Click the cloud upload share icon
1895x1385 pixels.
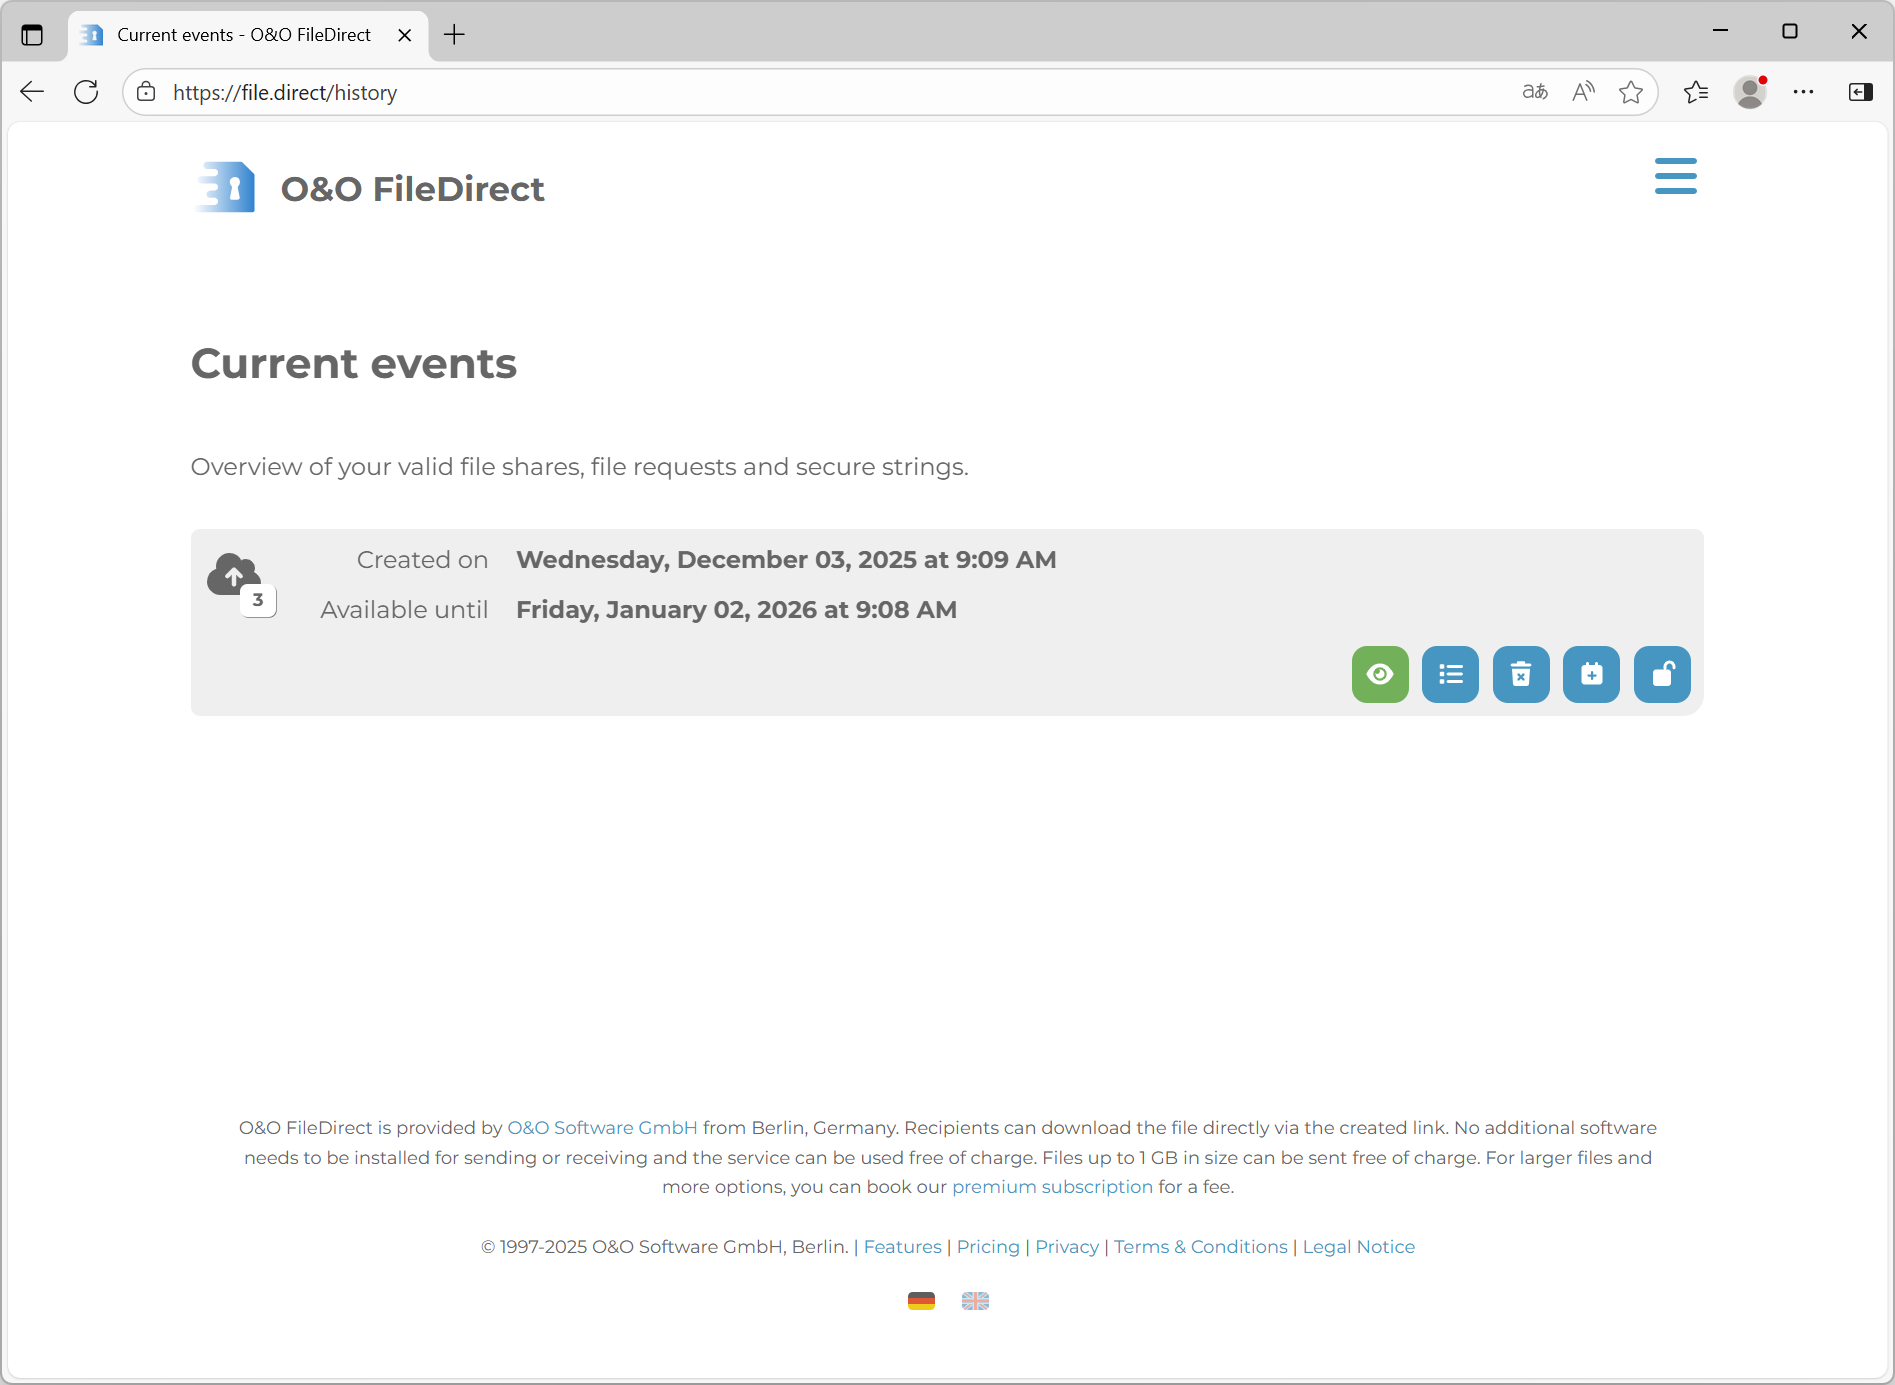click(234, 576)
